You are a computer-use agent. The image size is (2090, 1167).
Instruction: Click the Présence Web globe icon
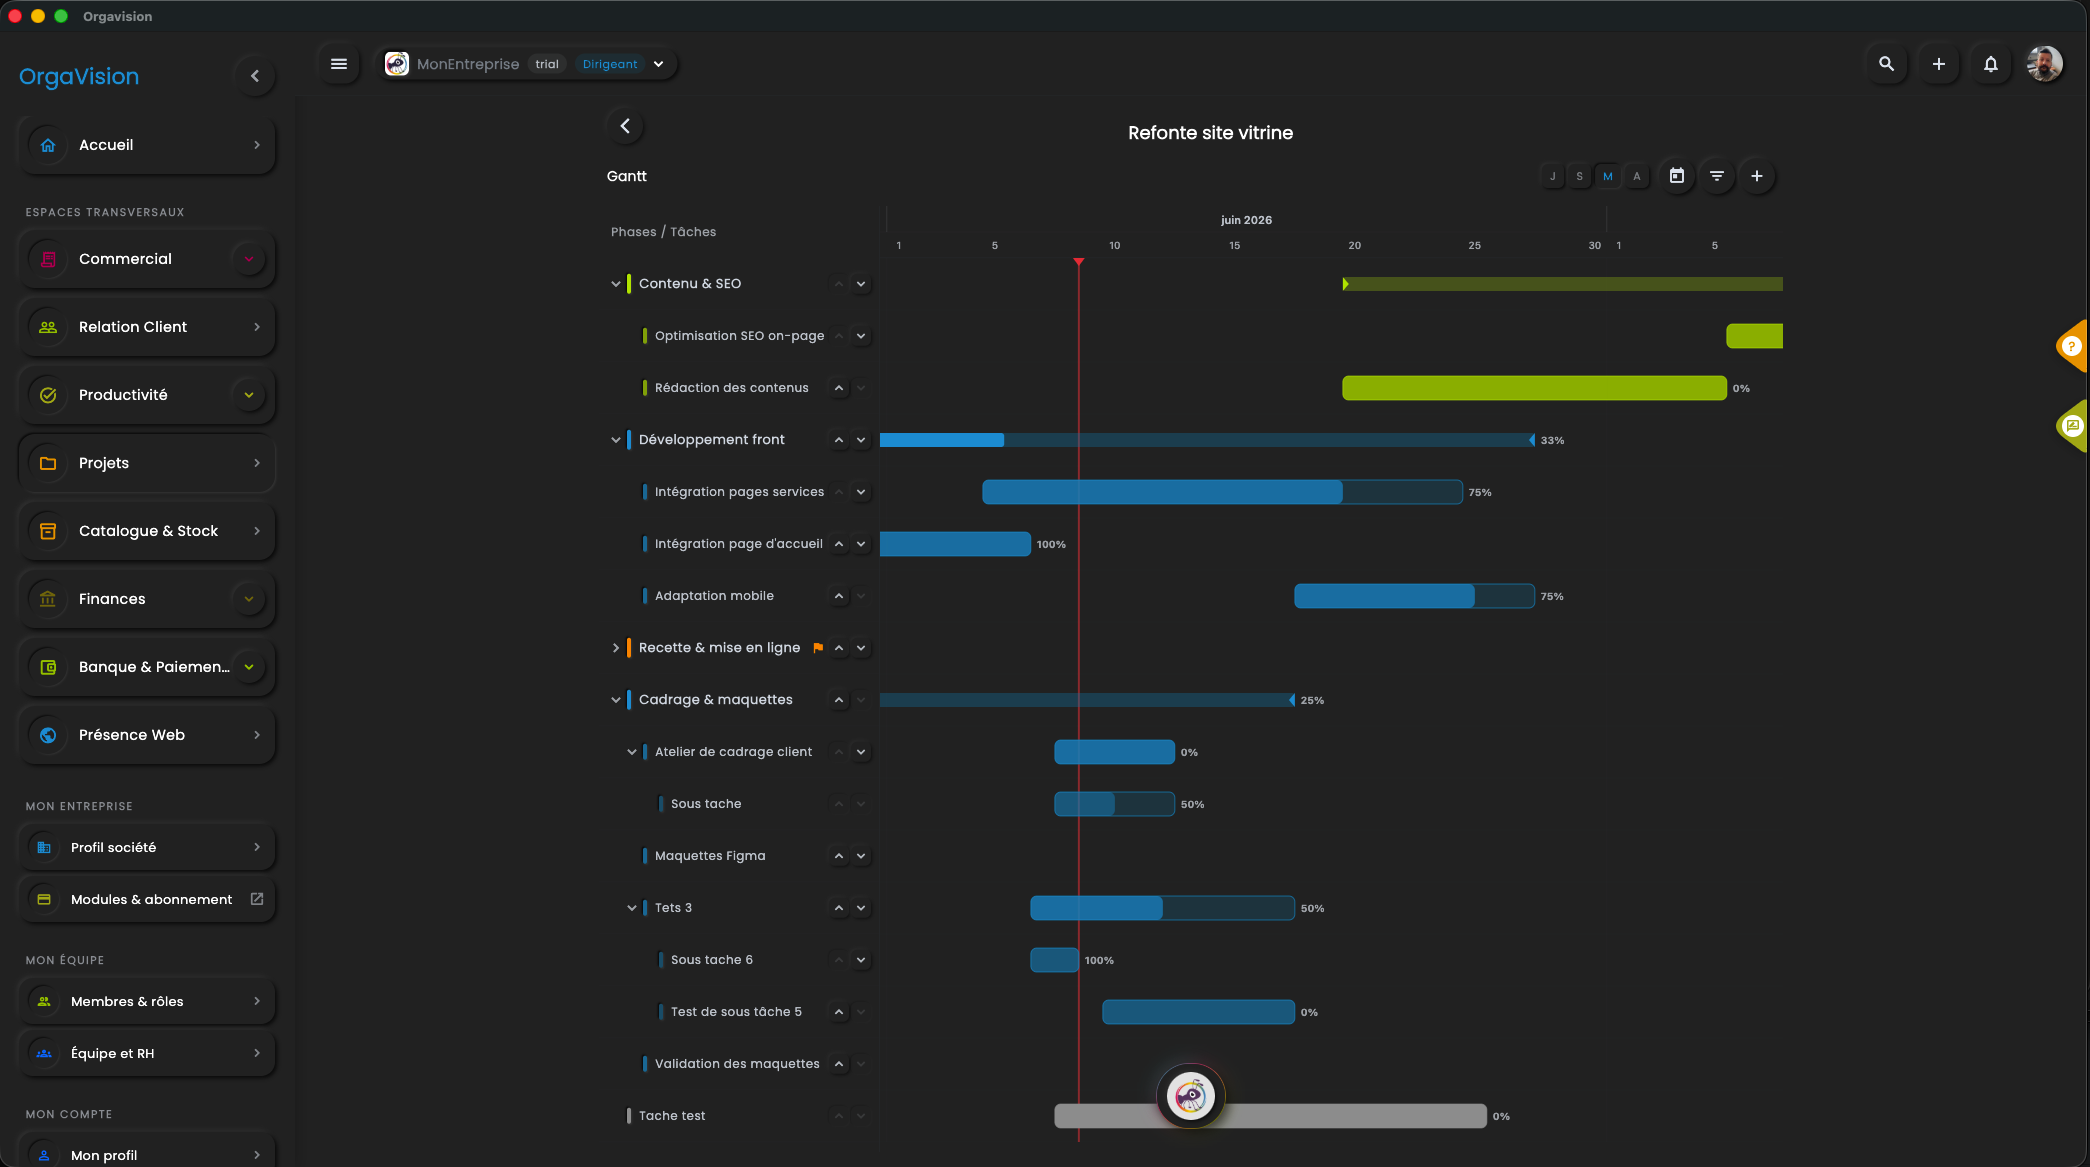(x=48, y=735)
